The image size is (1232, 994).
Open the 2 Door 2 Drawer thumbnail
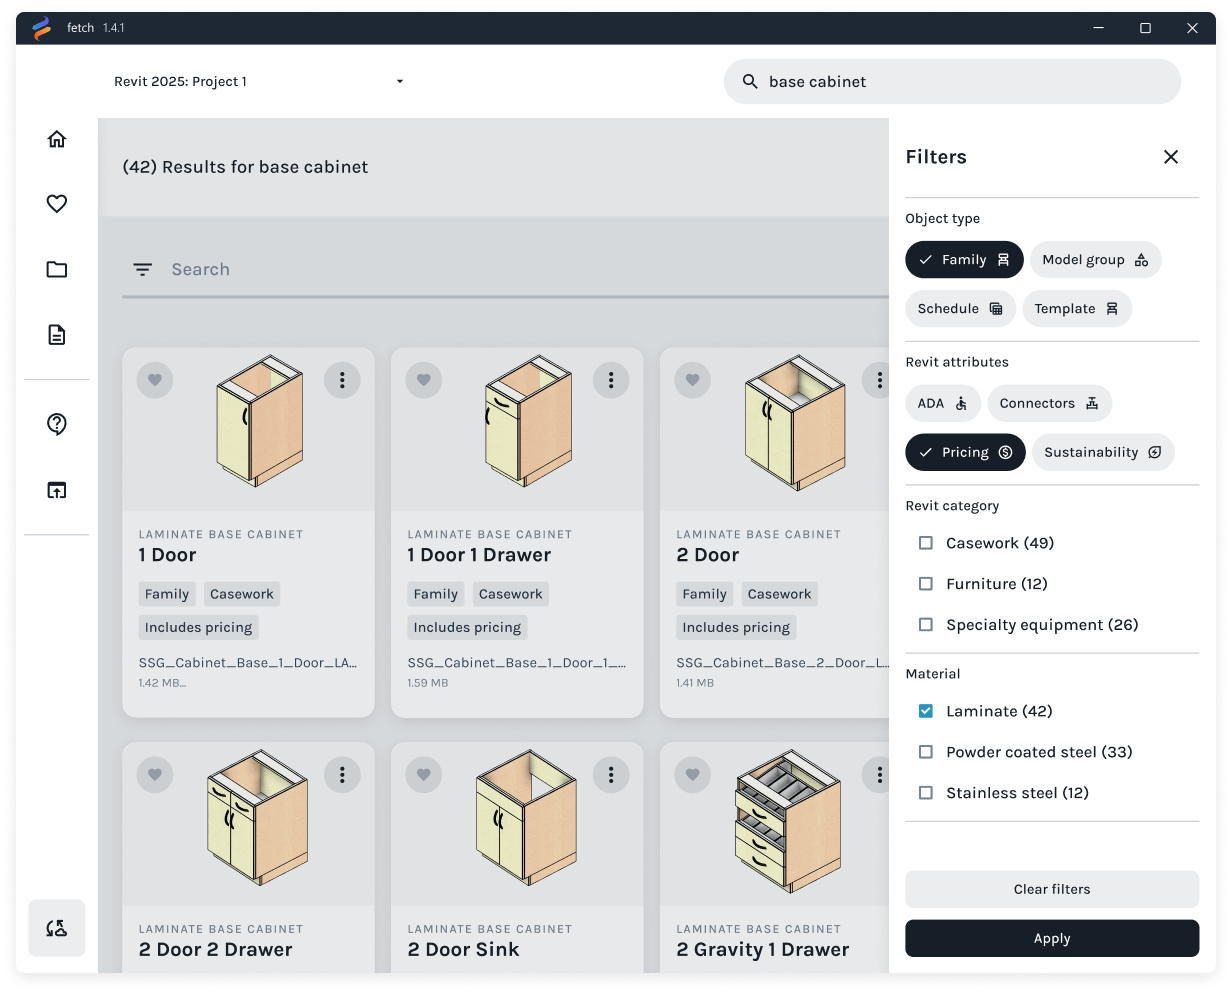click(x=257, y=817)
